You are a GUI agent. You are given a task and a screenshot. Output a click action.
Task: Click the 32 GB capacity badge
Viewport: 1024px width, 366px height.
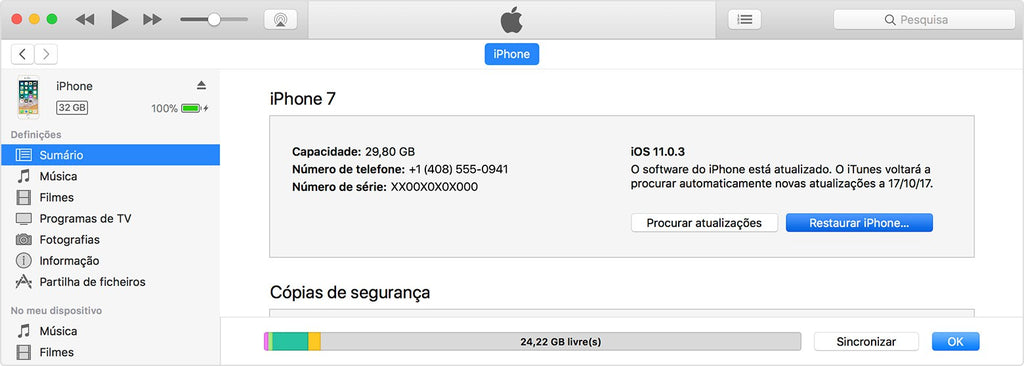(72, 108)
